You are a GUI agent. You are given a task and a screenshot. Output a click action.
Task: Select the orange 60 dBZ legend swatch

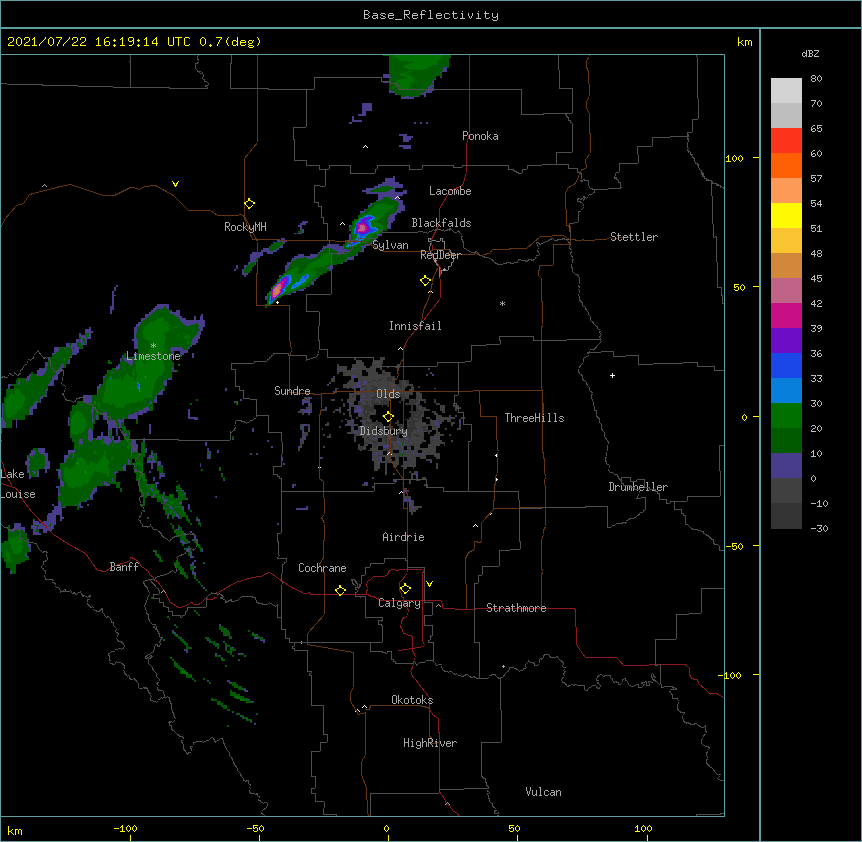pyautogui.click(x=786, y=165)
